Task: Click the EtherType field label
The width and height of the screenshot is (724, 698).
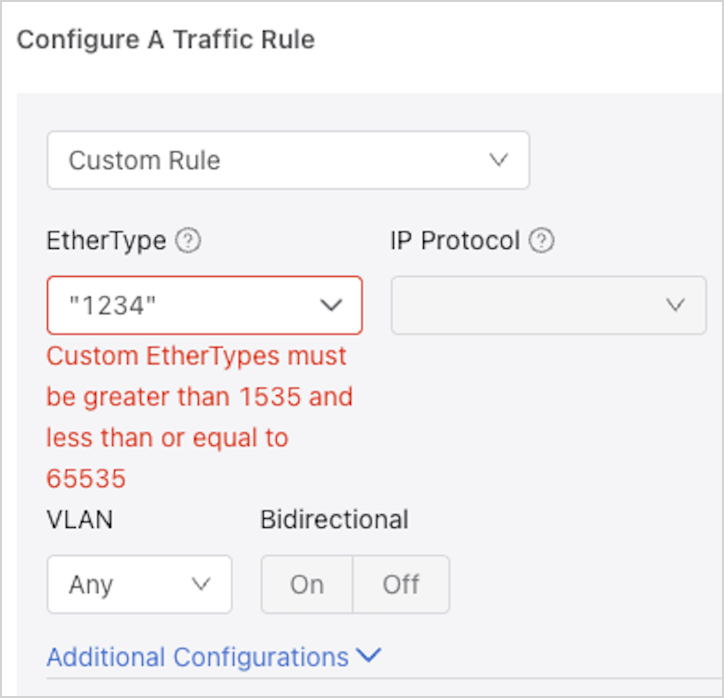Action: [x=107, y=241]
